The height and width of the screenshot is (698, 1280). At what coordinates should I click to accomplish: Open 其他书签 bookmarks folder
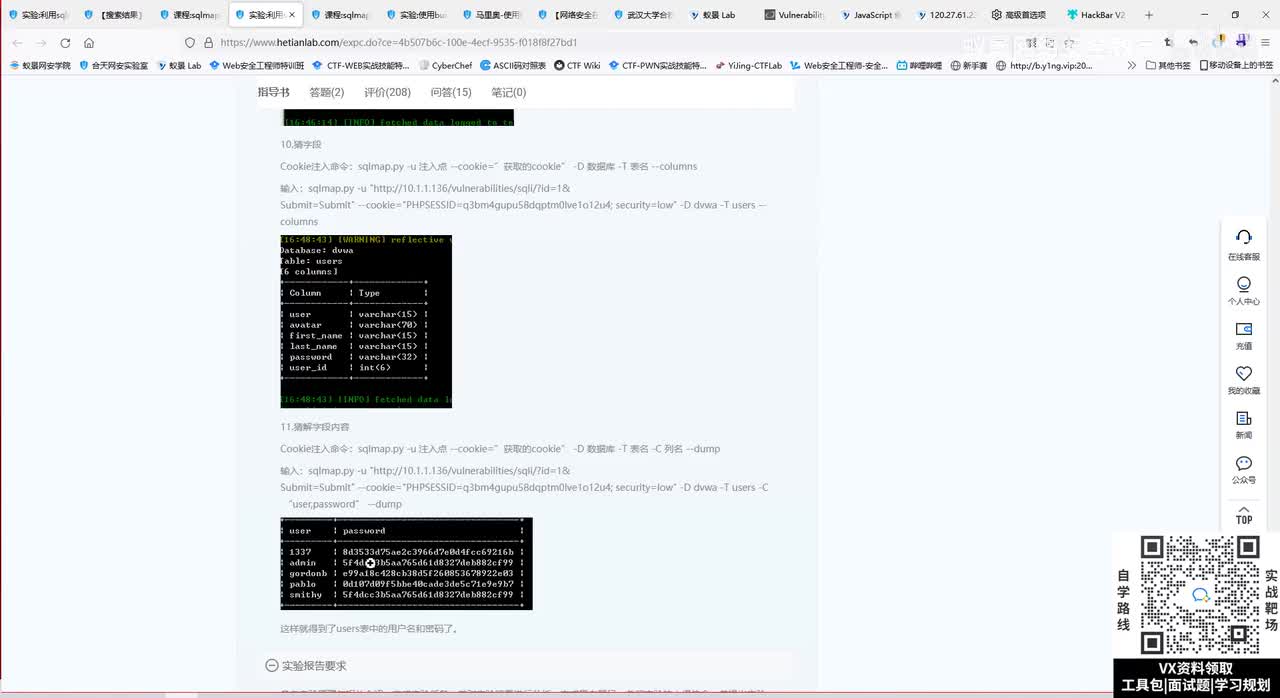(x=1168, y=65)
